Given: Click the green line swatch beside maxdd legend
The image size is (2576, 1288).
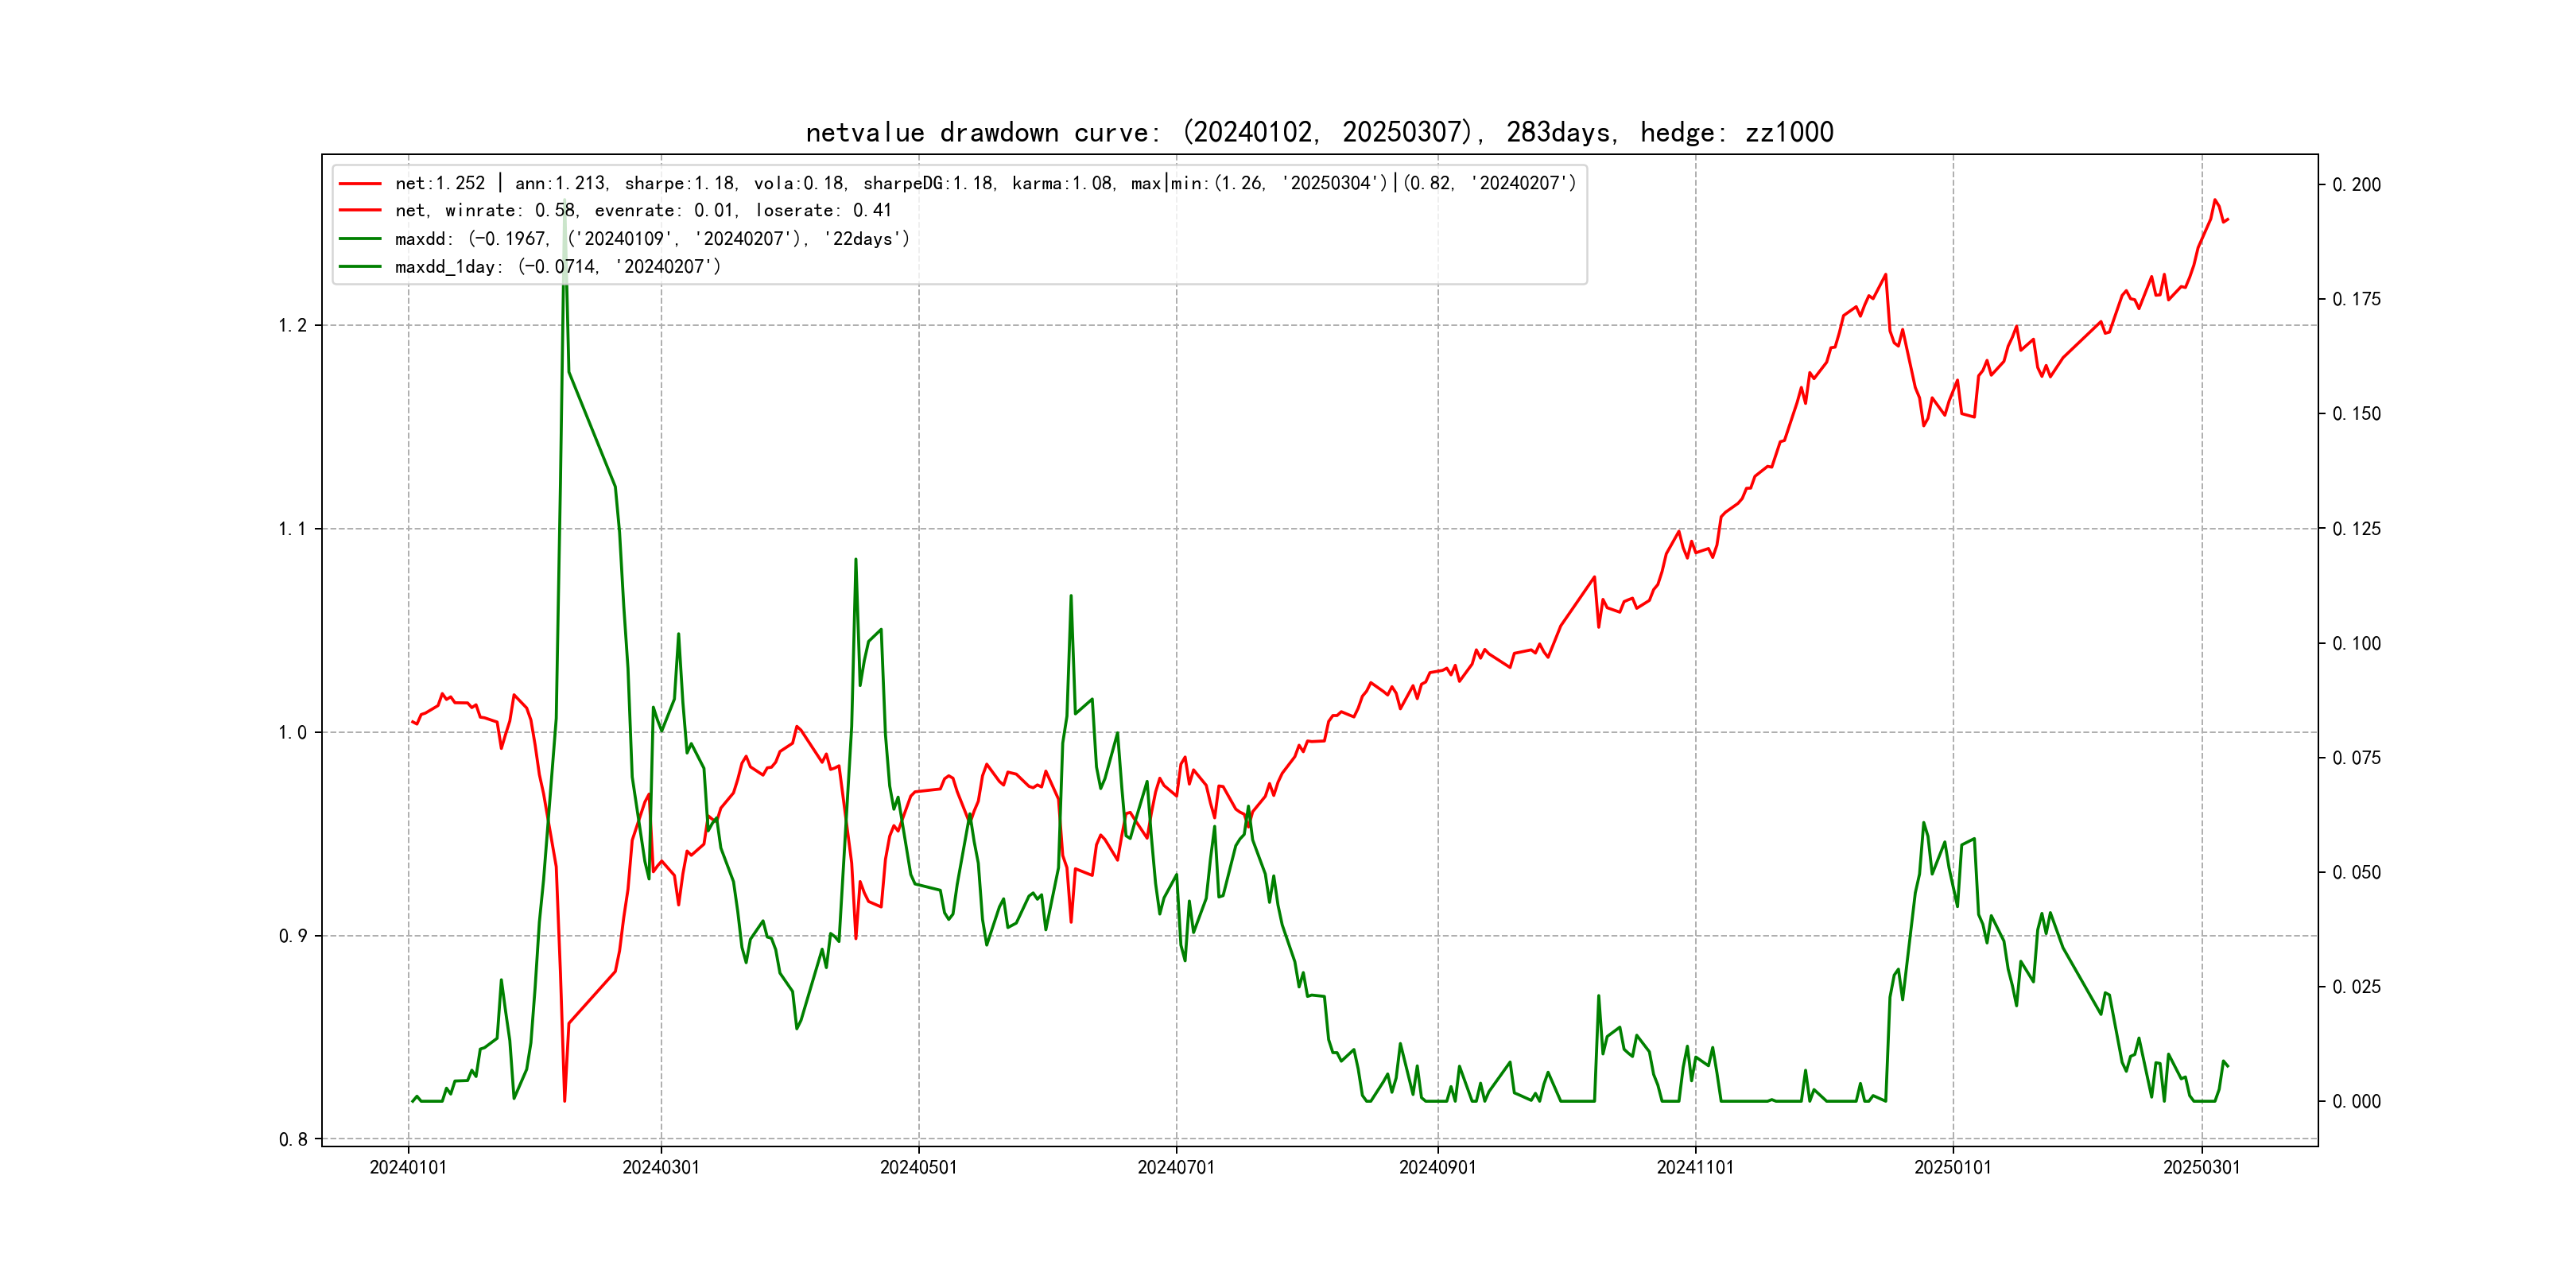Looking at the screenshot, I should coord(360,238).
